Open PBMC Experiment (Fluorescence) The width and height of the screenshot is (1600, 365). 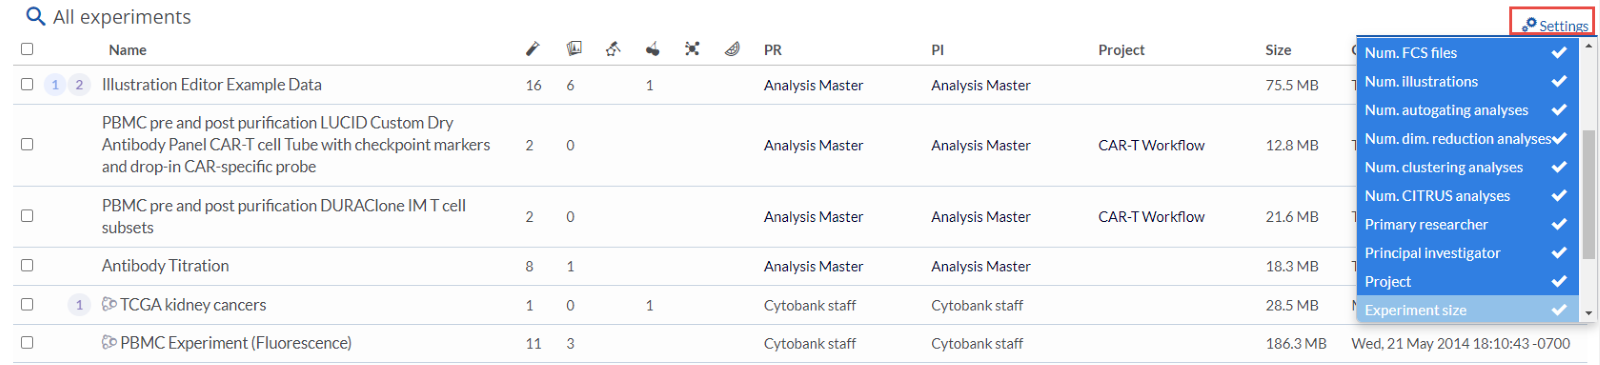pyautogui.click(x=236, y=343)
